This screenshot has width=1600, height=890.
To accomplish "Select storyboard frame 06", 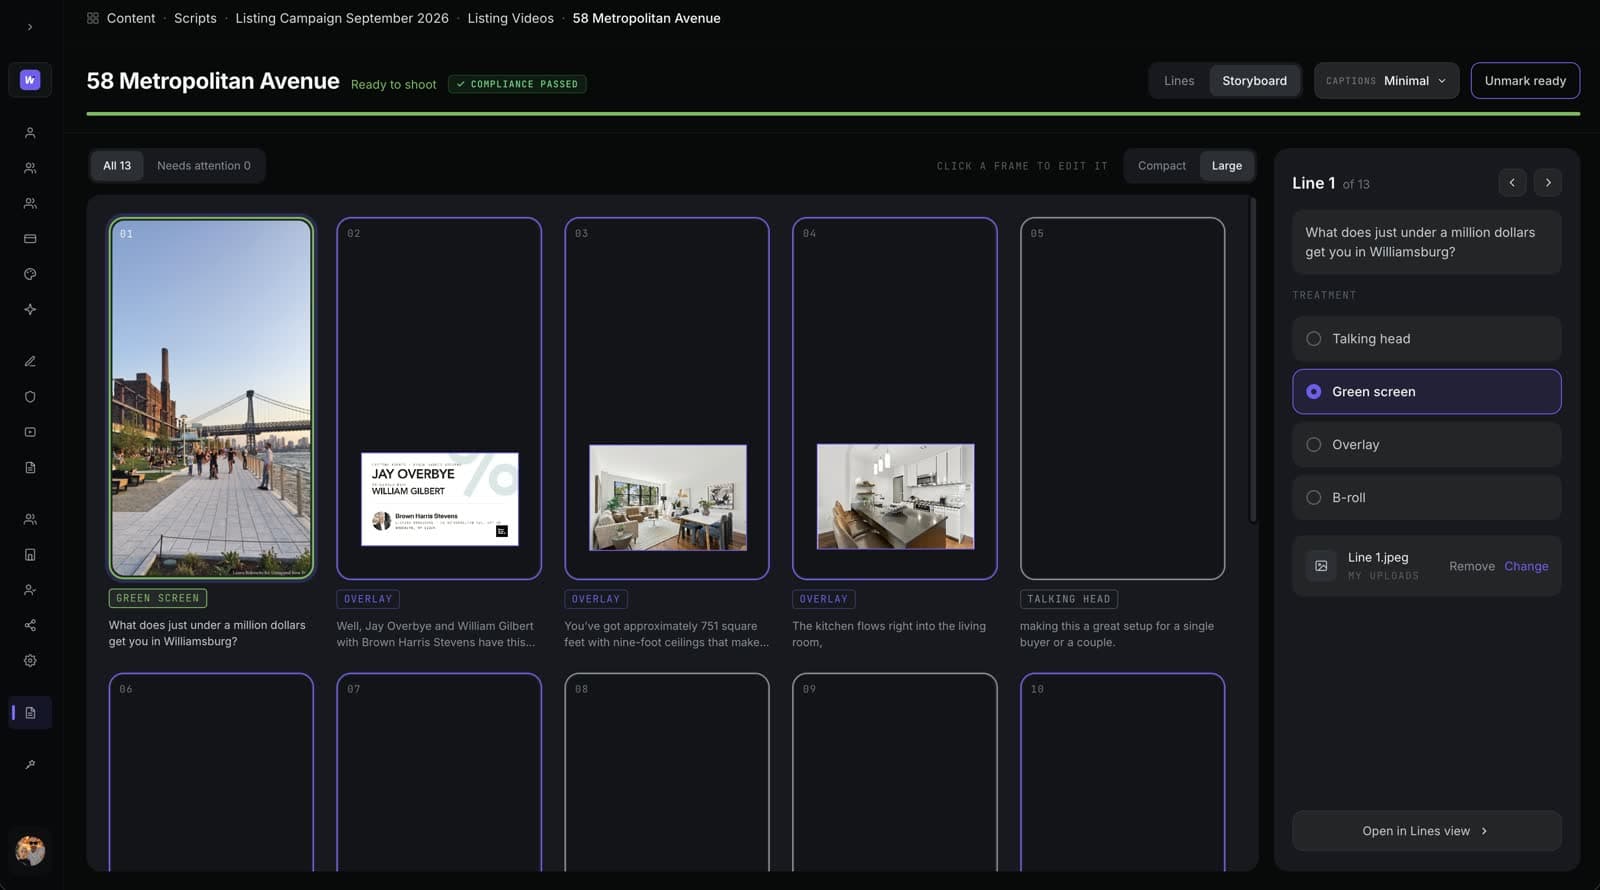I will (211, 772).
